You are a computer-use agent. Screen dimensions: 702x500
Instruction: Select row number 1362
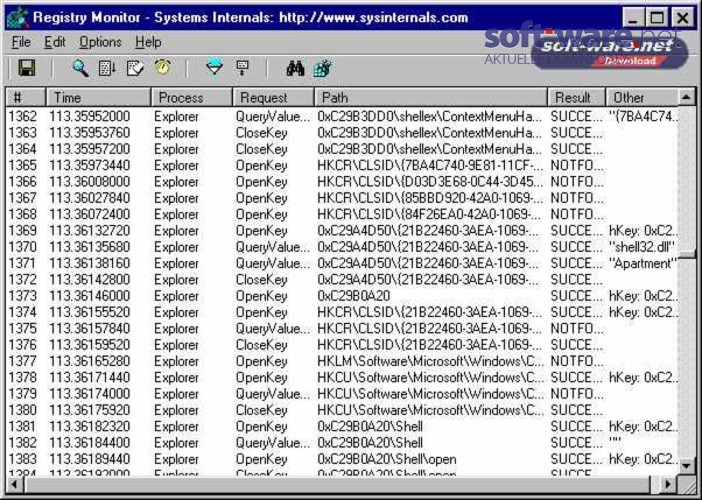pos(22,116)
